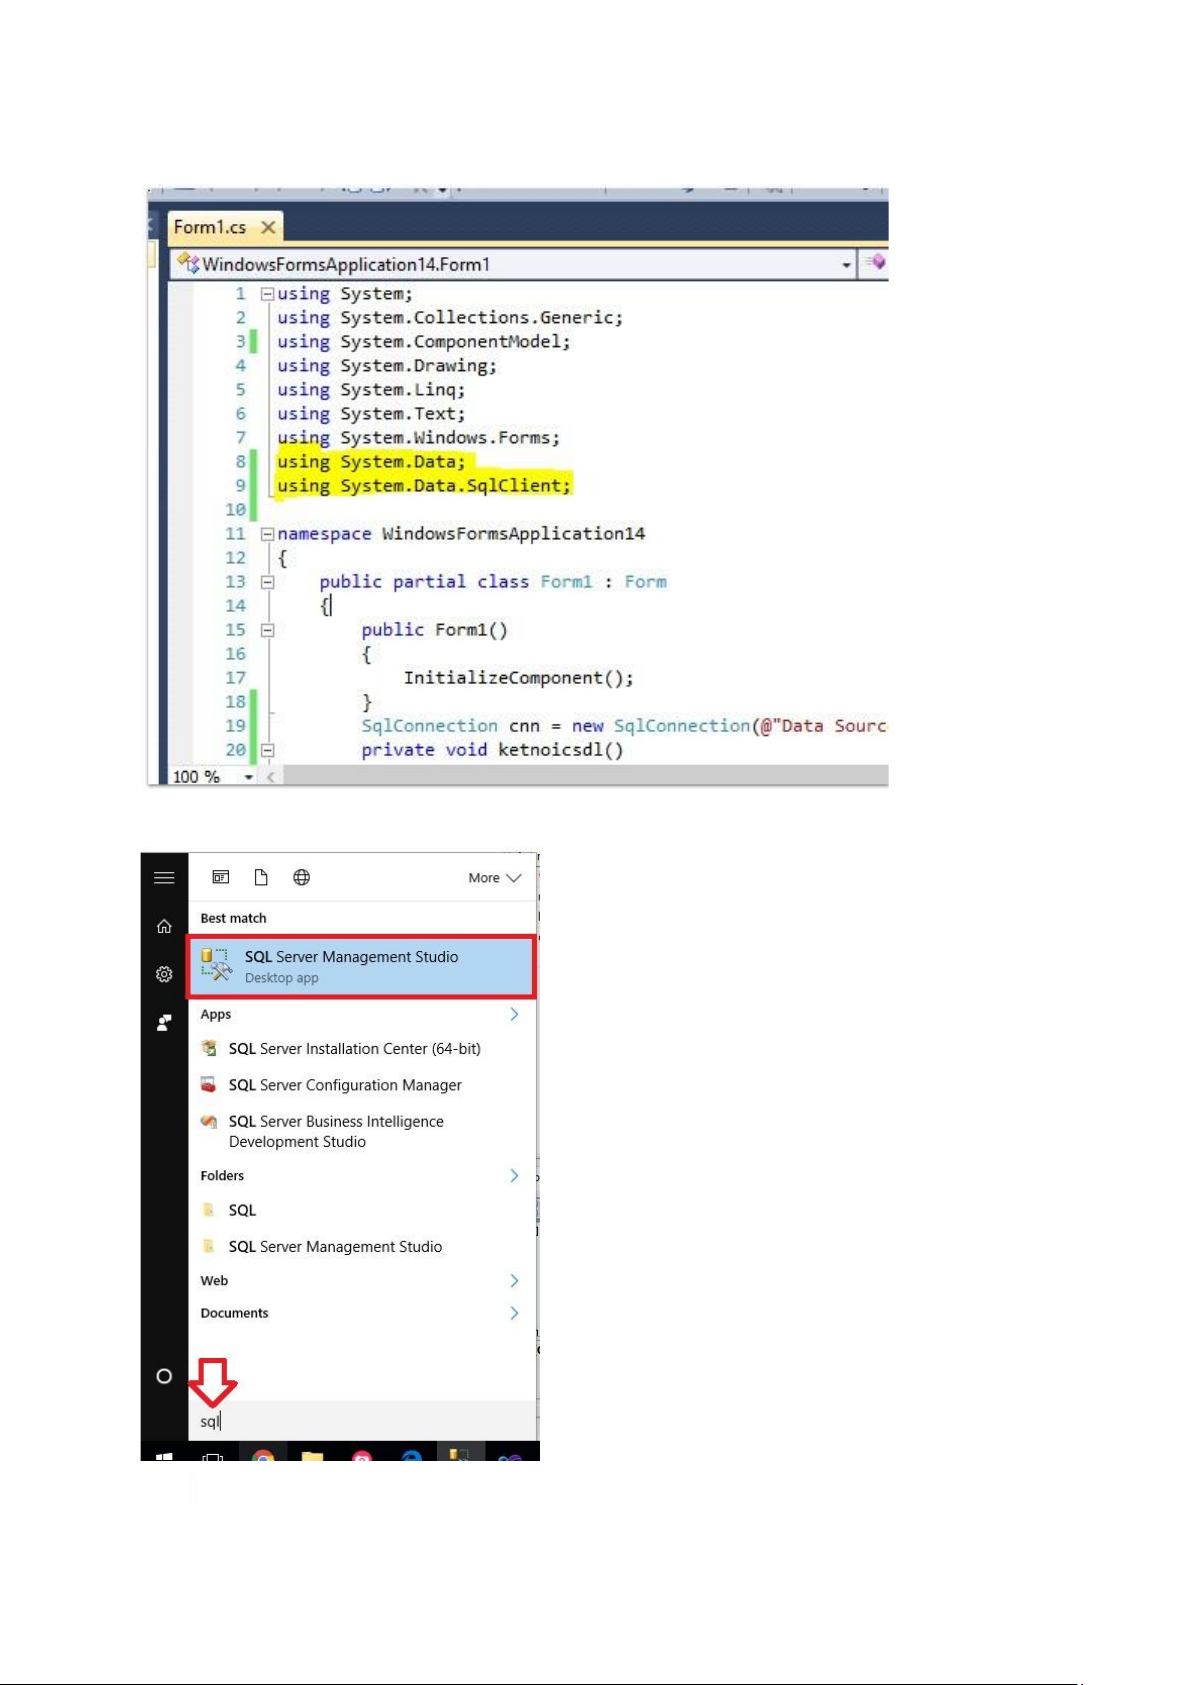The height and width of the screenshot is (1685, 1192).
Task: Click the line "using System.Data;"
Action: click(x=371, y=462)
